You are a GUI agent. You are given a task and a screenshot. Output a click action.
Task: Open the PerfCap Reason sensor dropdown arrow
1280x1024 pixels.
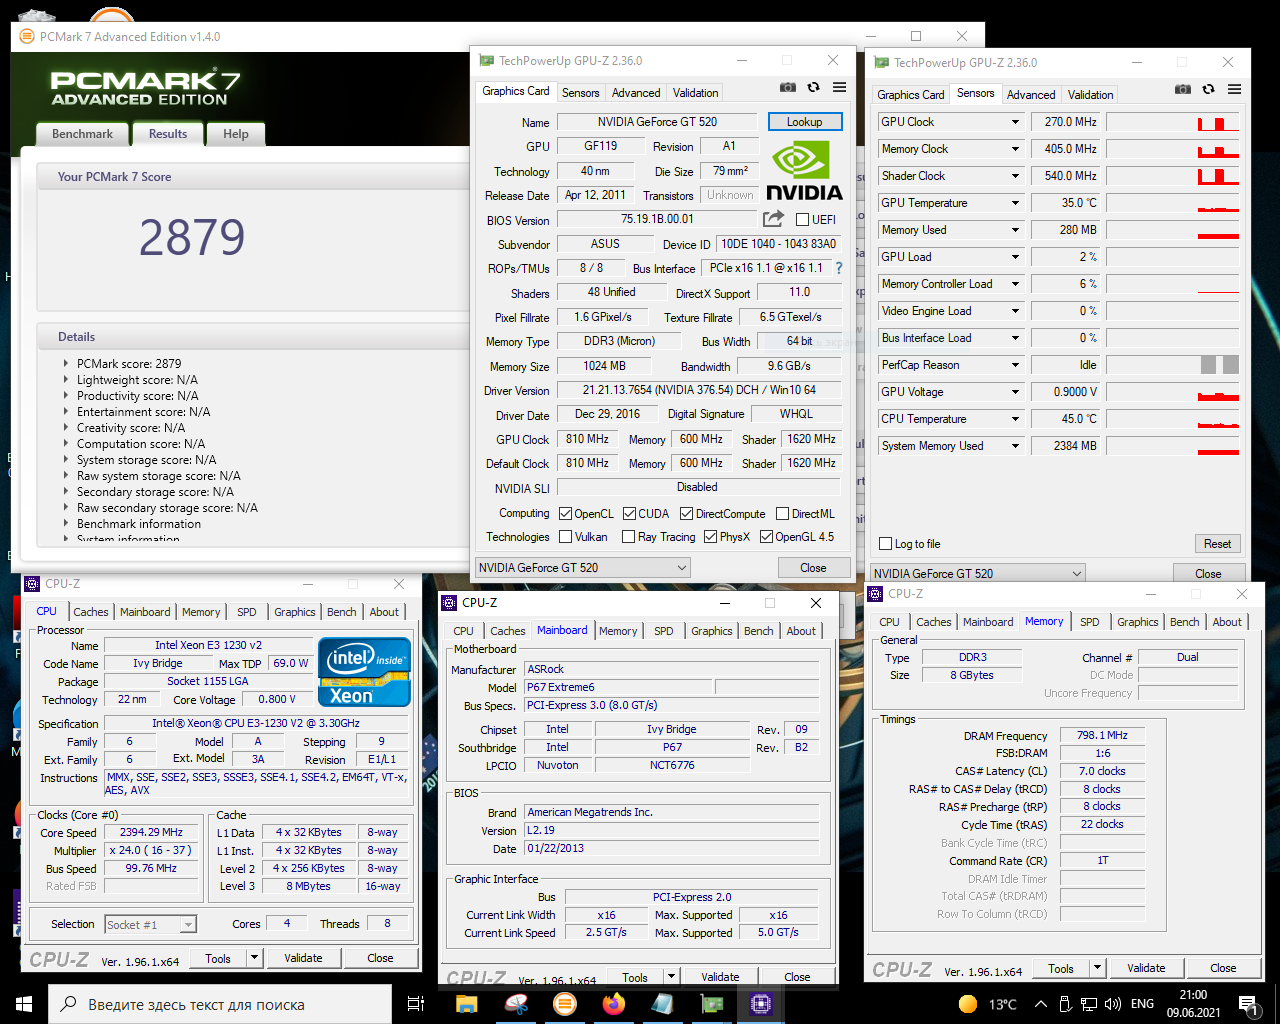pyautogui.click(x=1015, y=365)
